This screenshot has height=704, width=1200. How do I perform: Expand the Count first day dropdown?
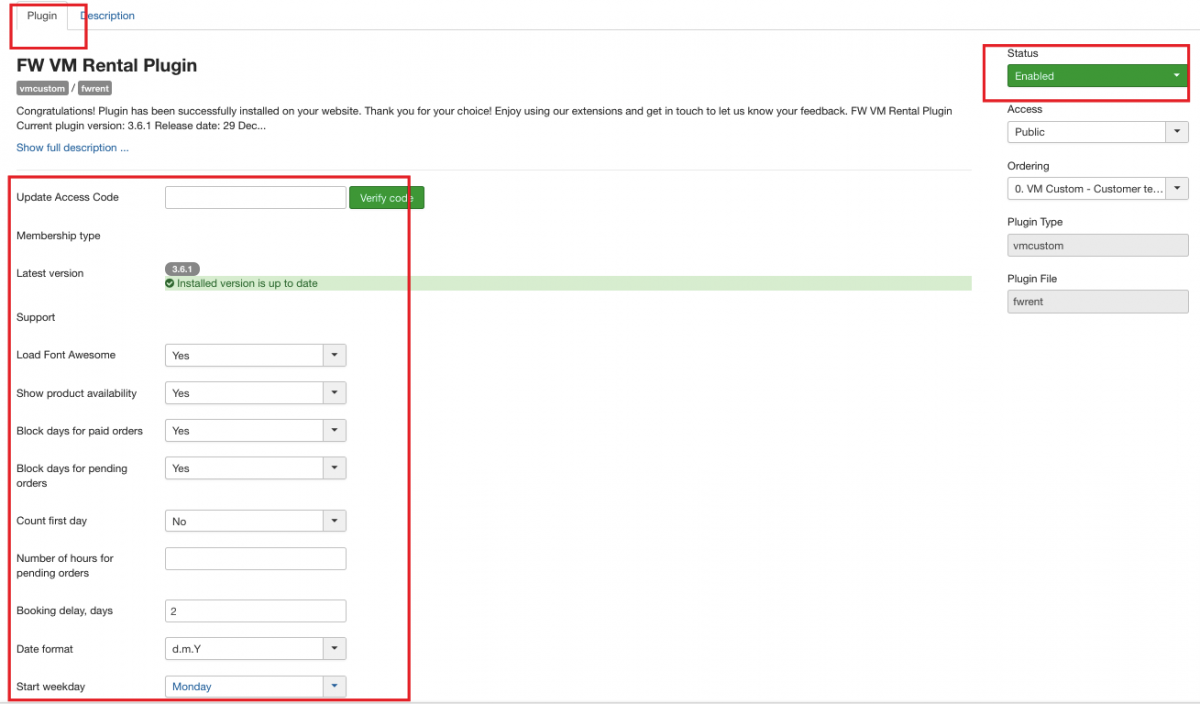(x=255, y=521)
